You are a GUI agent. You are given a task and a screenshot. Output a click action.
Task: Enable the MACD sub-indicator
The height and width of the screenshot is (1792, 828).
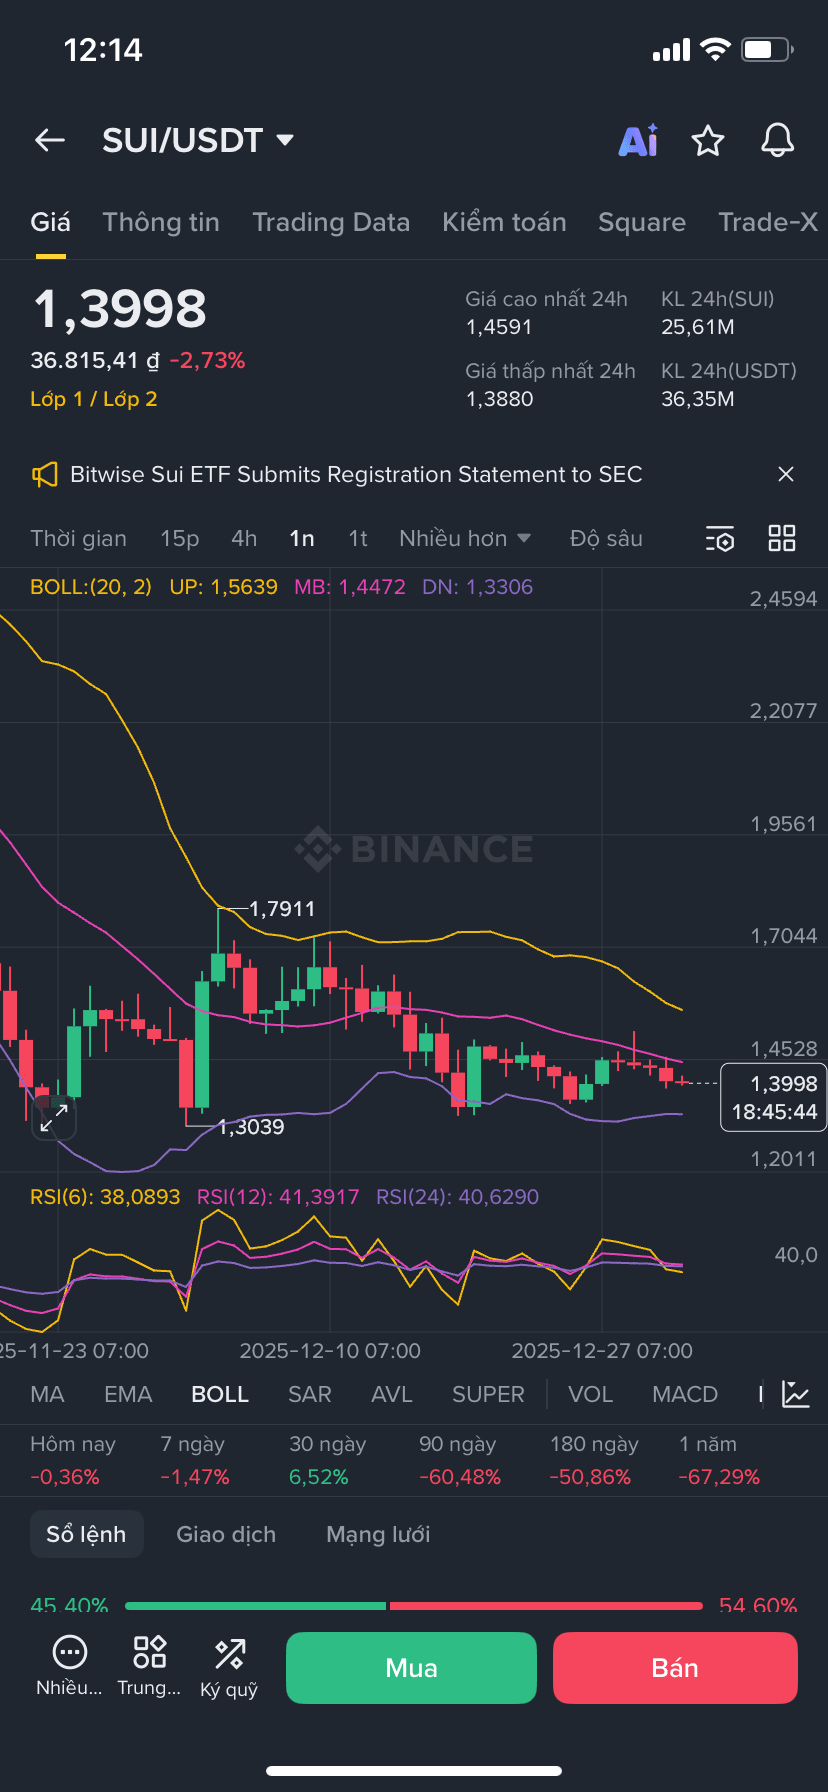(685, 1394)
